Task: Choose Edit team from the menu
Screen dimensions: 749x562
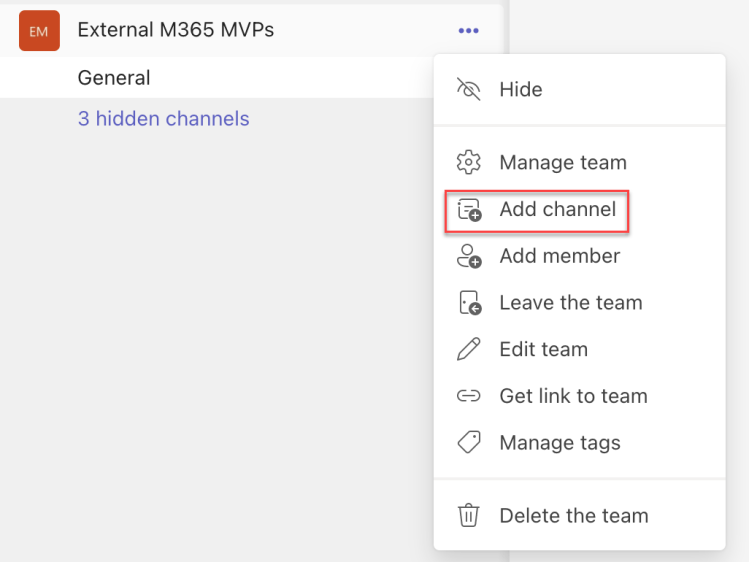Action: (x=579, y=349)
